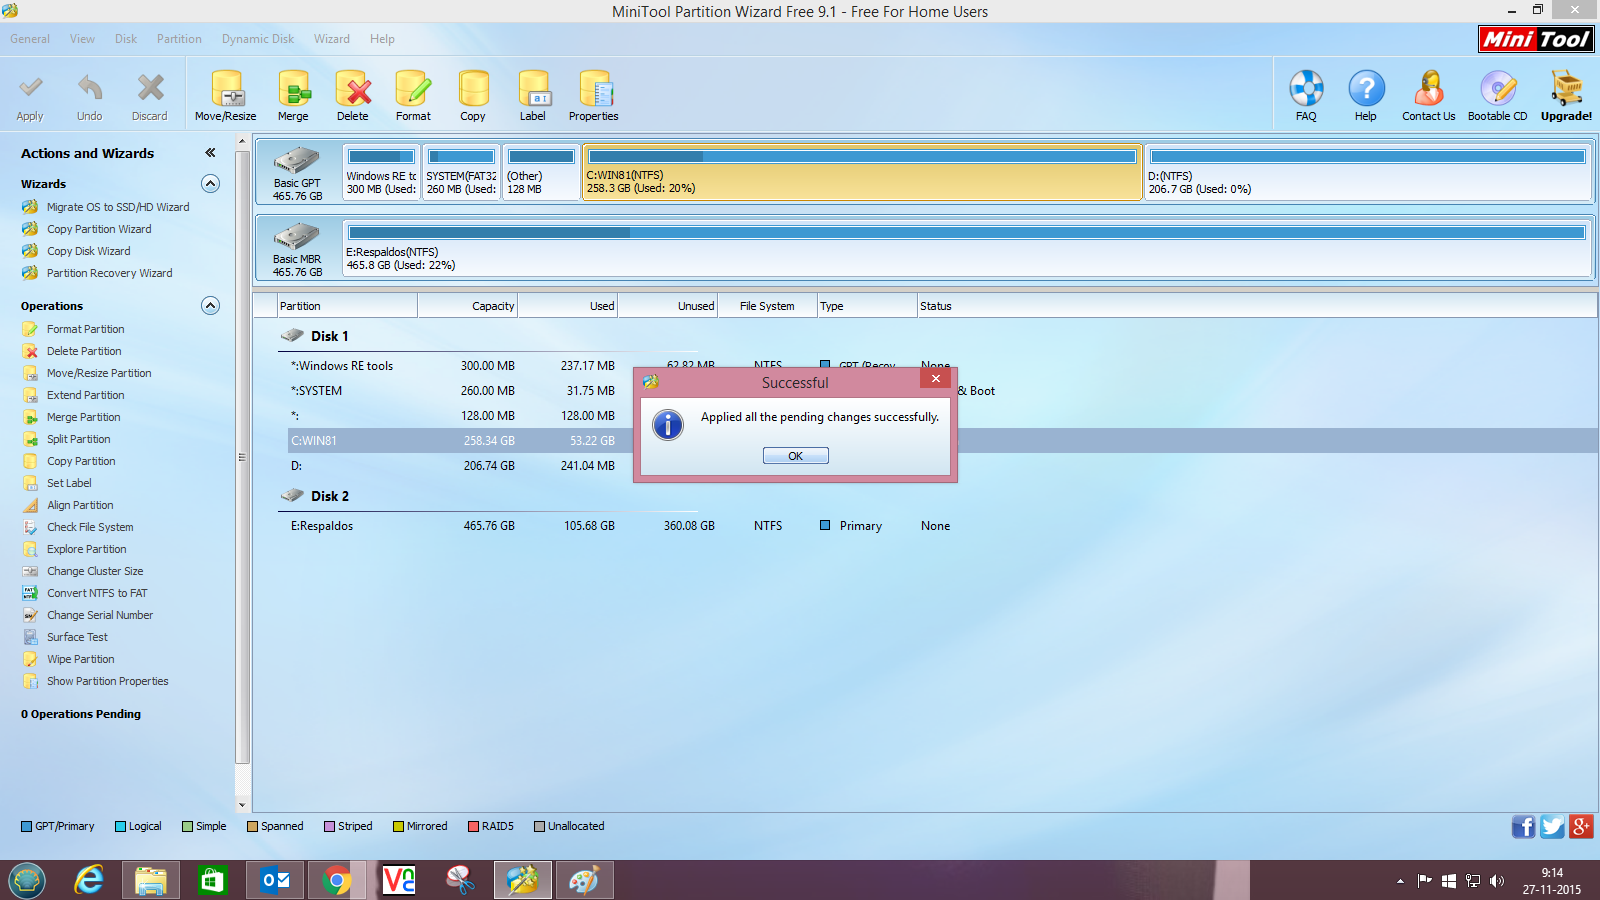Open the Help question mark icon

click(x=1366, y=88)
